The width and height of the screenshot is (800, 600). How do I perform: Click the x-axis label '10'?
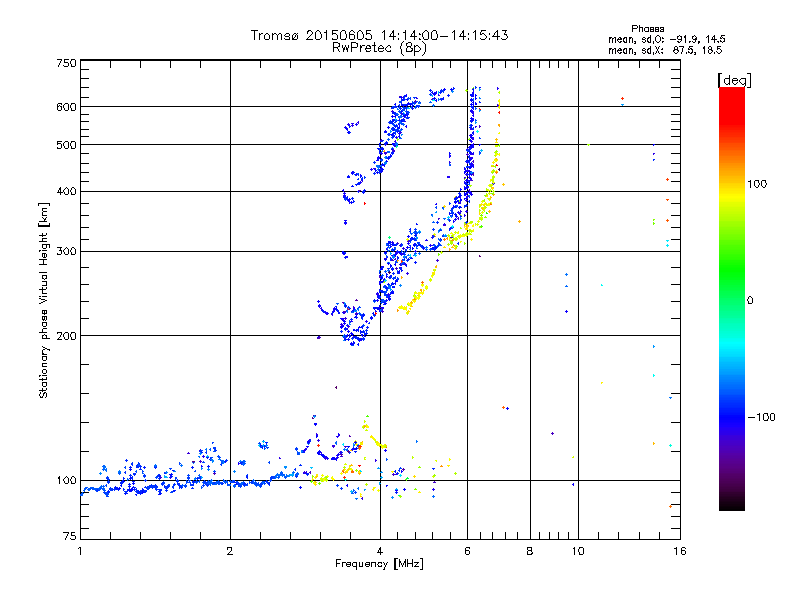click(578, 551)
